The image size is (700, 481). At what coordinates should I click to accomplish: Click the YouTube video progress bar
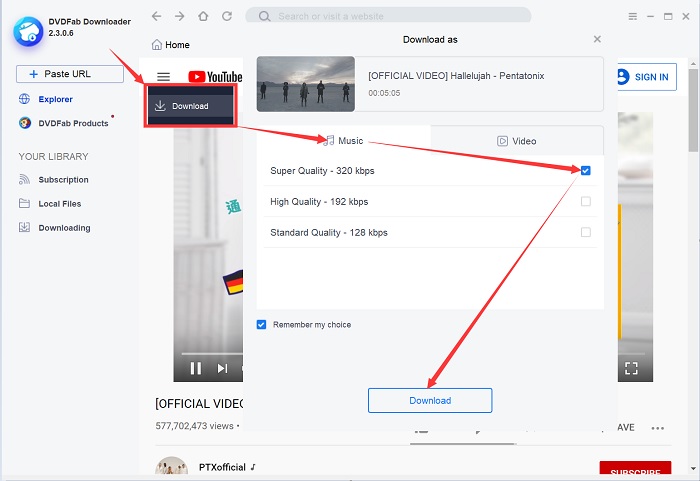tap(212, 354)
